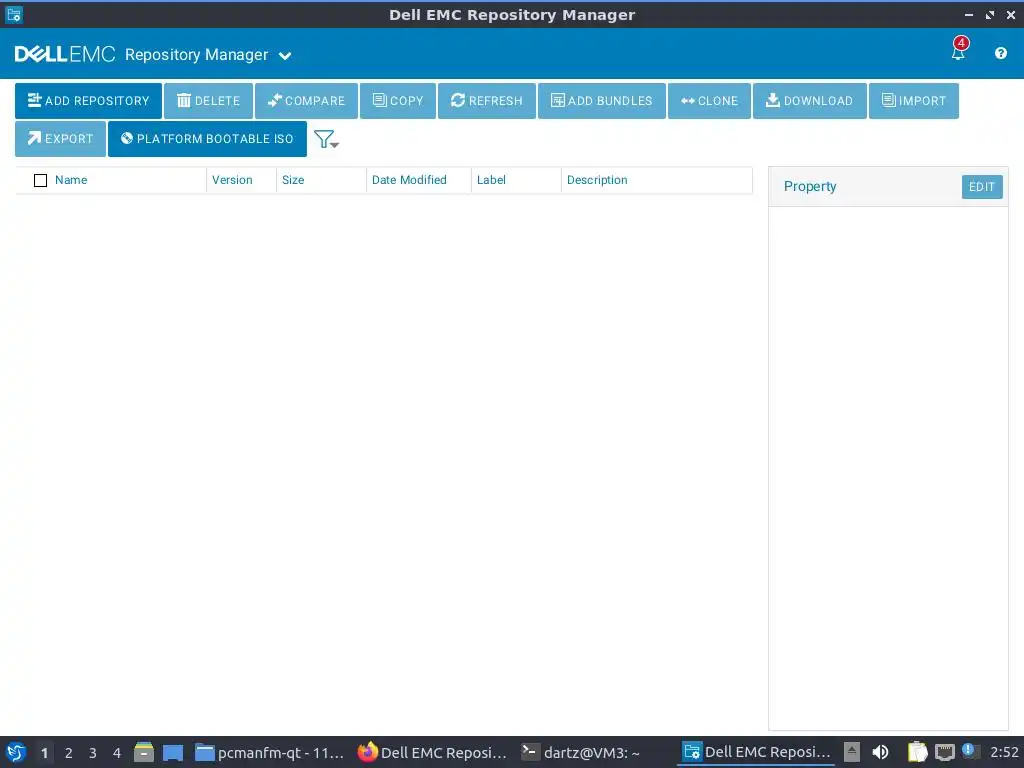This screenshot has width=1024, height=768.
Task: Open the file manager launcher in taskbar
Action: pyautogui.click(x=144, y=752)
